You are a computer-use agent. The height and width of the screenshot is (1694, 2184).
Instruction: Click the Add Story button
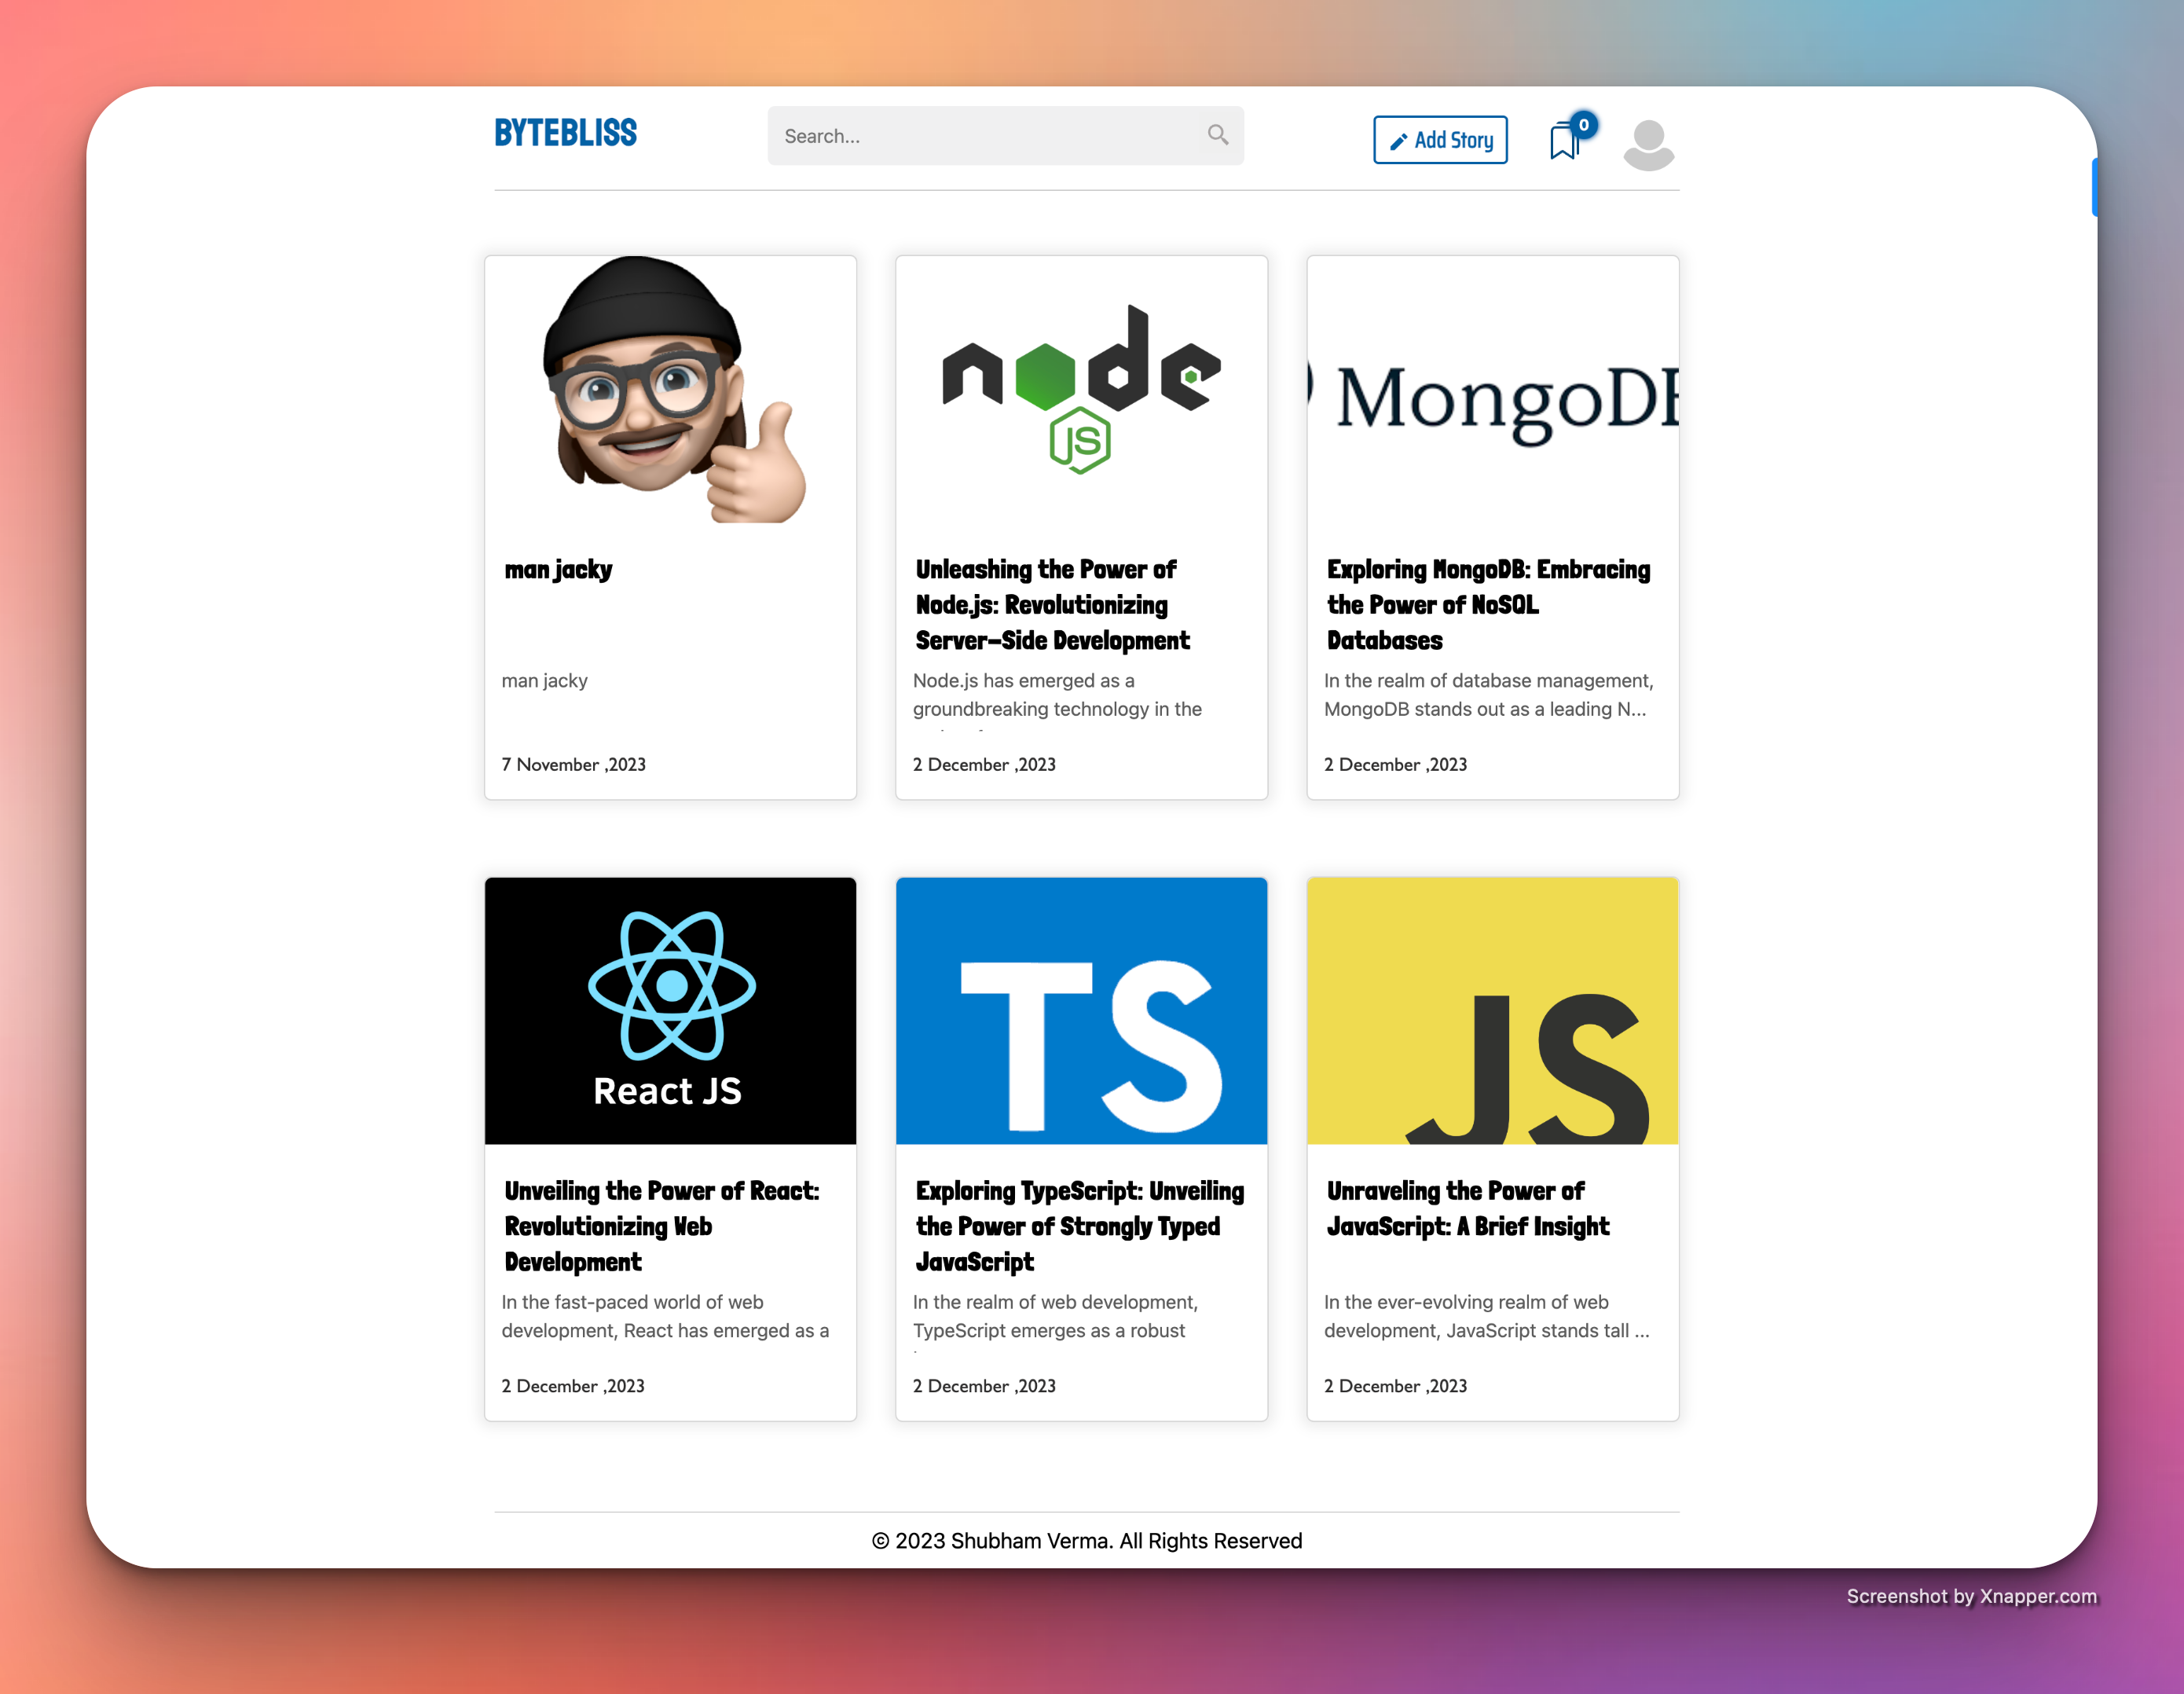pos(1440,140)
